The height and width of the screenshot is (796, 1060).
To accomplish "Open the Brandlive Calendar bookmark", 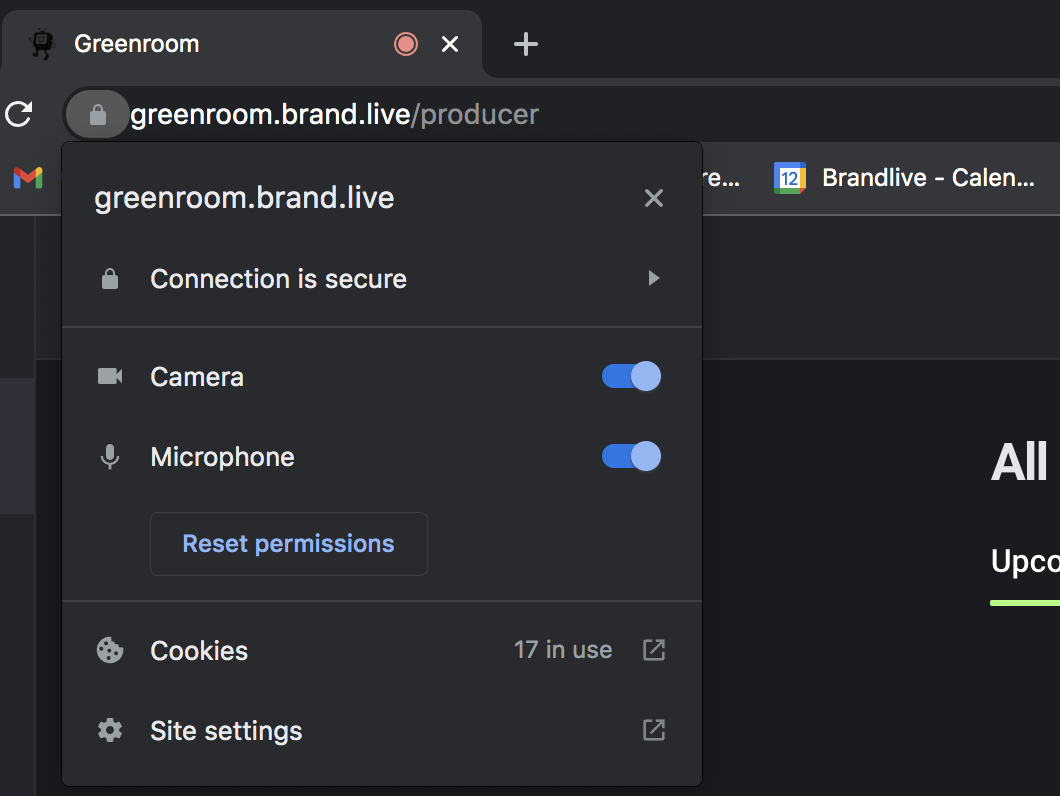I will tap(904, 178).
